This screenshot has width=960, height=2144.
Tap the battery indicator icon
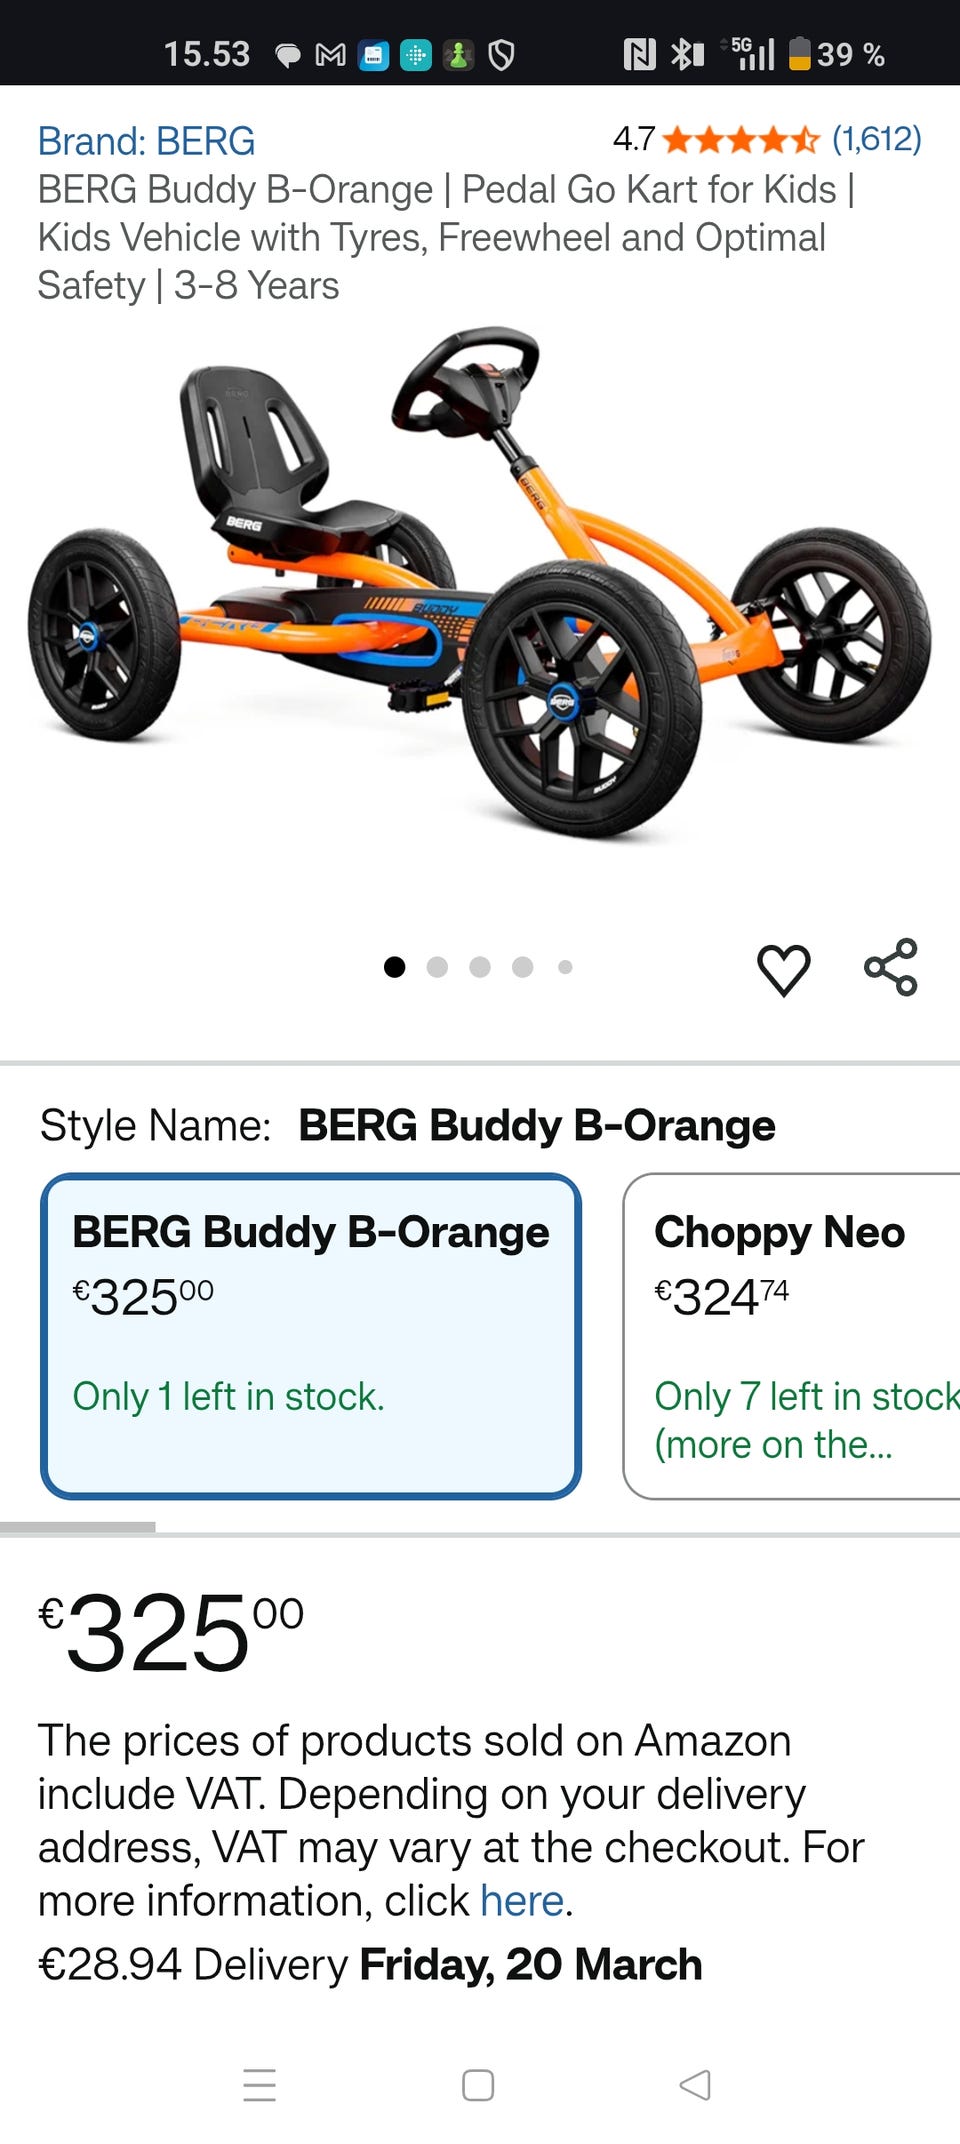799,54
